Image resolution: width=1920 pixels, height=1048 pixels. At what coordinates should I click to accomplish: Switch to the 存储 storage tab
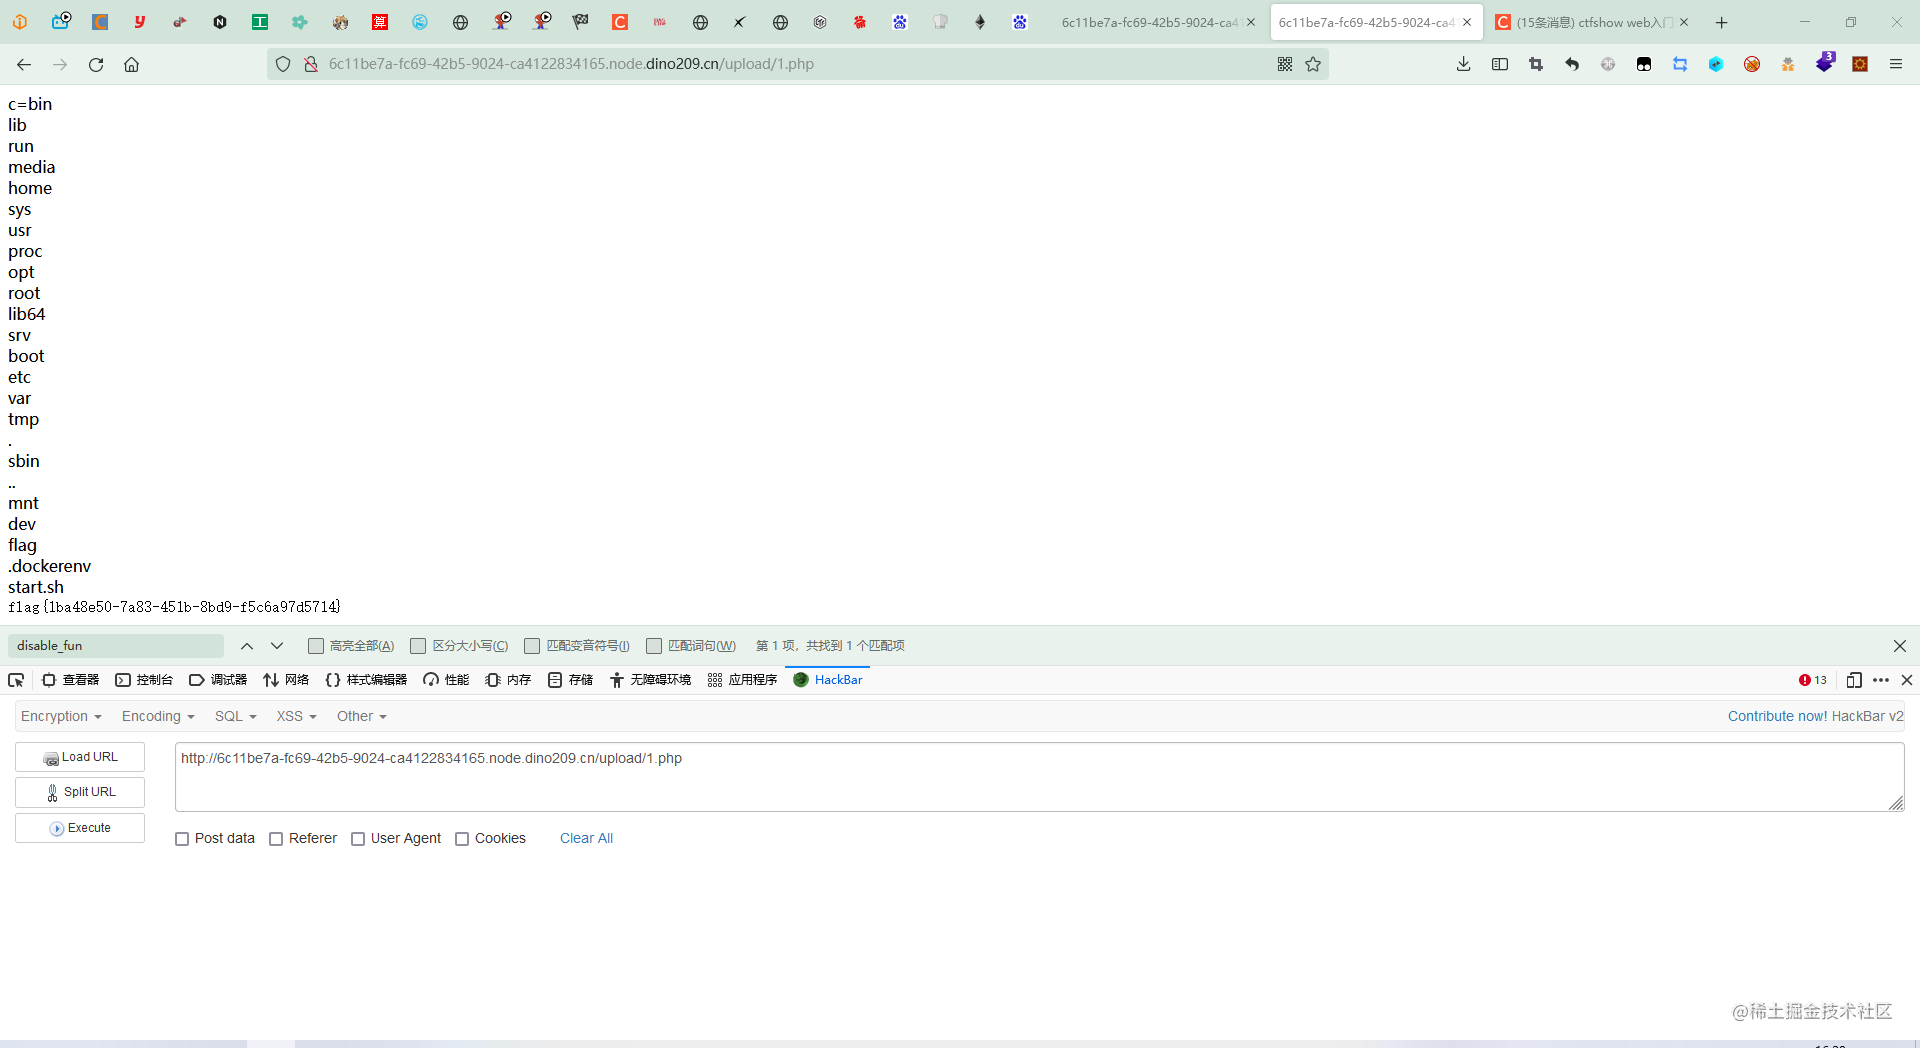(571, 680)
